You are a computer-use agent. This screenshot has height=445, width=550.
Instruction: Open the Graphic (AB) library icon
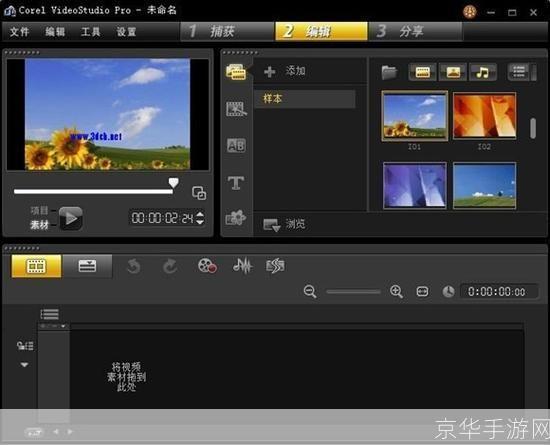[236, 146]
